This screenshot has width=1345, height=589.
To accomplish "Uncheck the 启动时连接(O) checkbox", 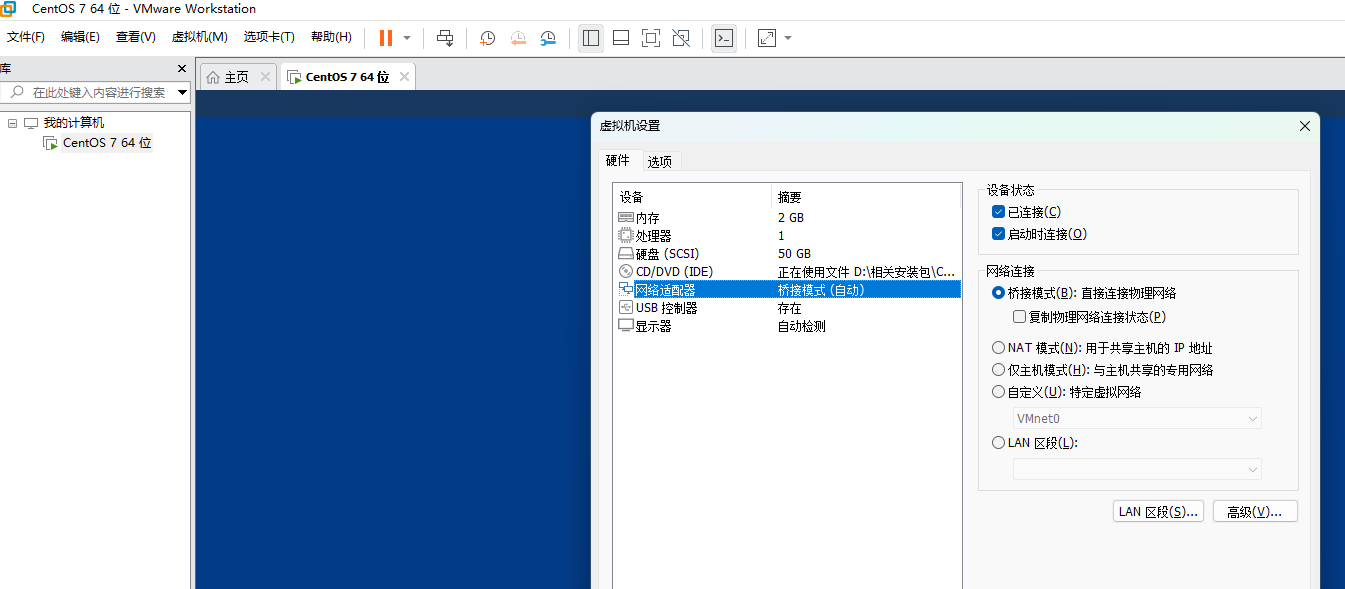I will [998, 234].
